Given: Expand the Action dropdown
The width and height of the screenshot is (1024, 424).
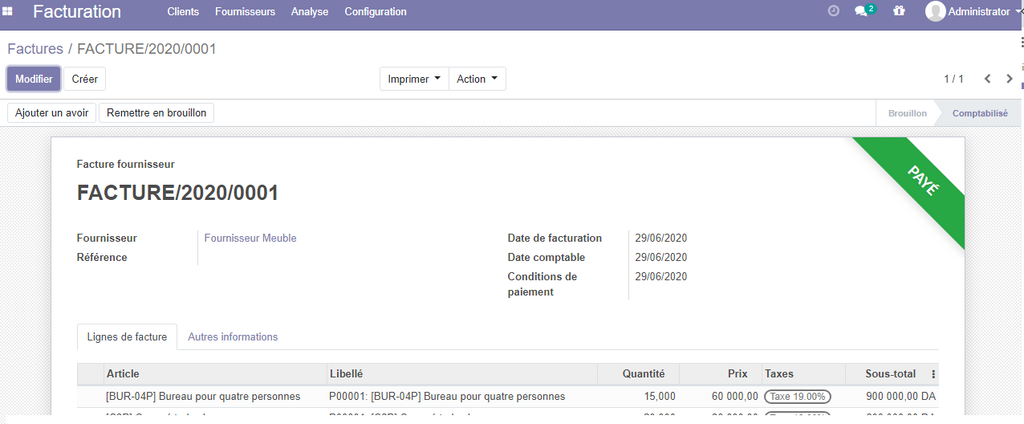Looking at the screenshot, I should pos(477,79).
